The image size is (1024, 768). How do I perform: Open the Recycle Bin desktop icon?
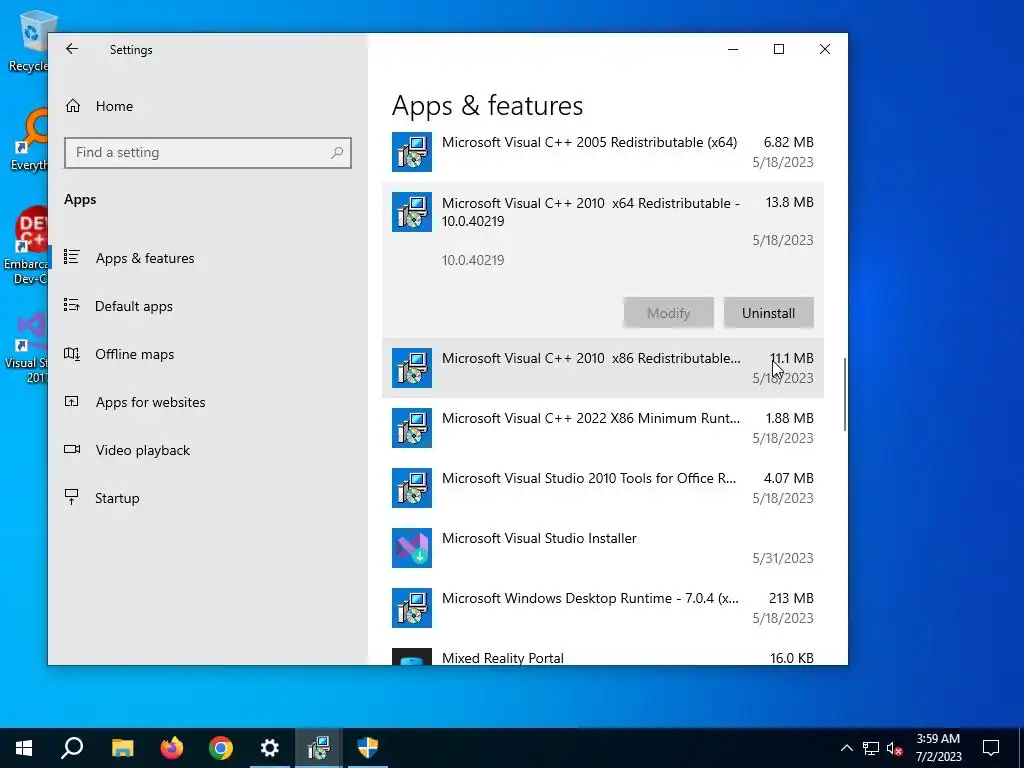click(27, 40)
